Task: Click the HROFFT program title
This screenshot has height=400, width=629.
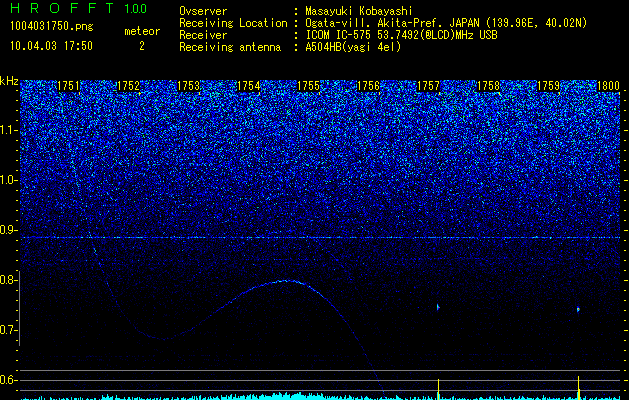Action: (x=62, y=8)
